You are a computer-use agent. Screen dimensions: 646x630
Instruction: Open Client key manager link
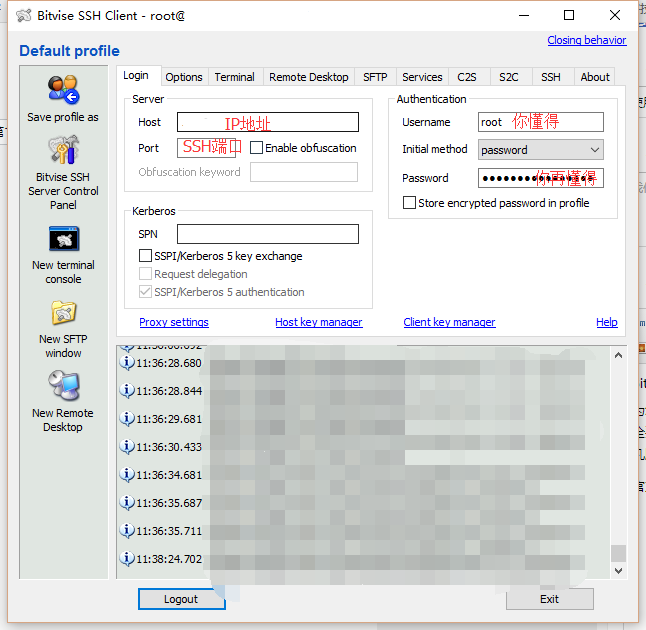click(x=449, y=322)
